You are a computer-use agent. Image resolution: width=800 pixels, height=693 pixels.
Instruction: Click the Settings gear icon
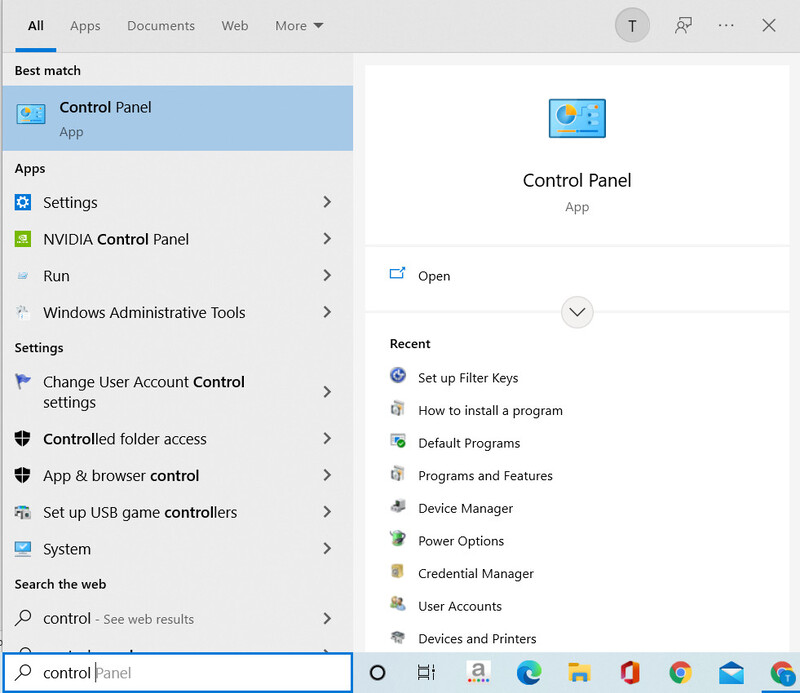click(x=22, y=203)
